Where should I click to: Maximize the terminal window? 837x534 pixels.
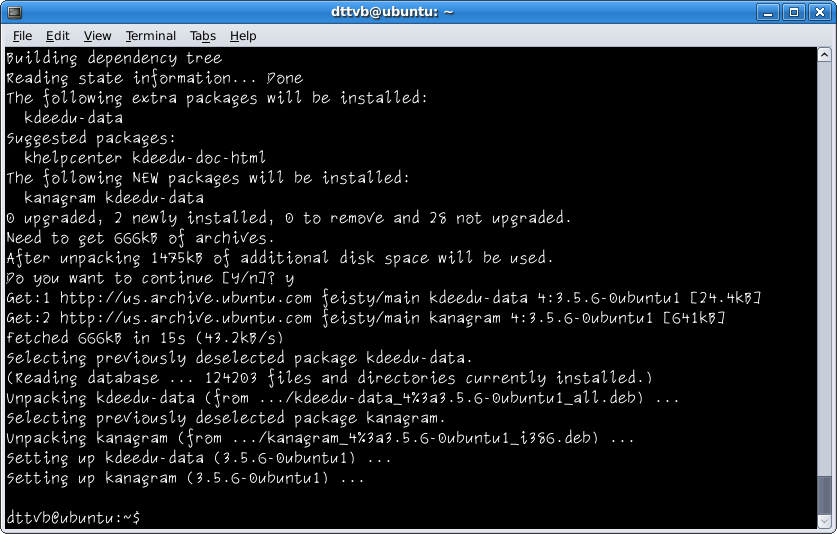point(794,12)
